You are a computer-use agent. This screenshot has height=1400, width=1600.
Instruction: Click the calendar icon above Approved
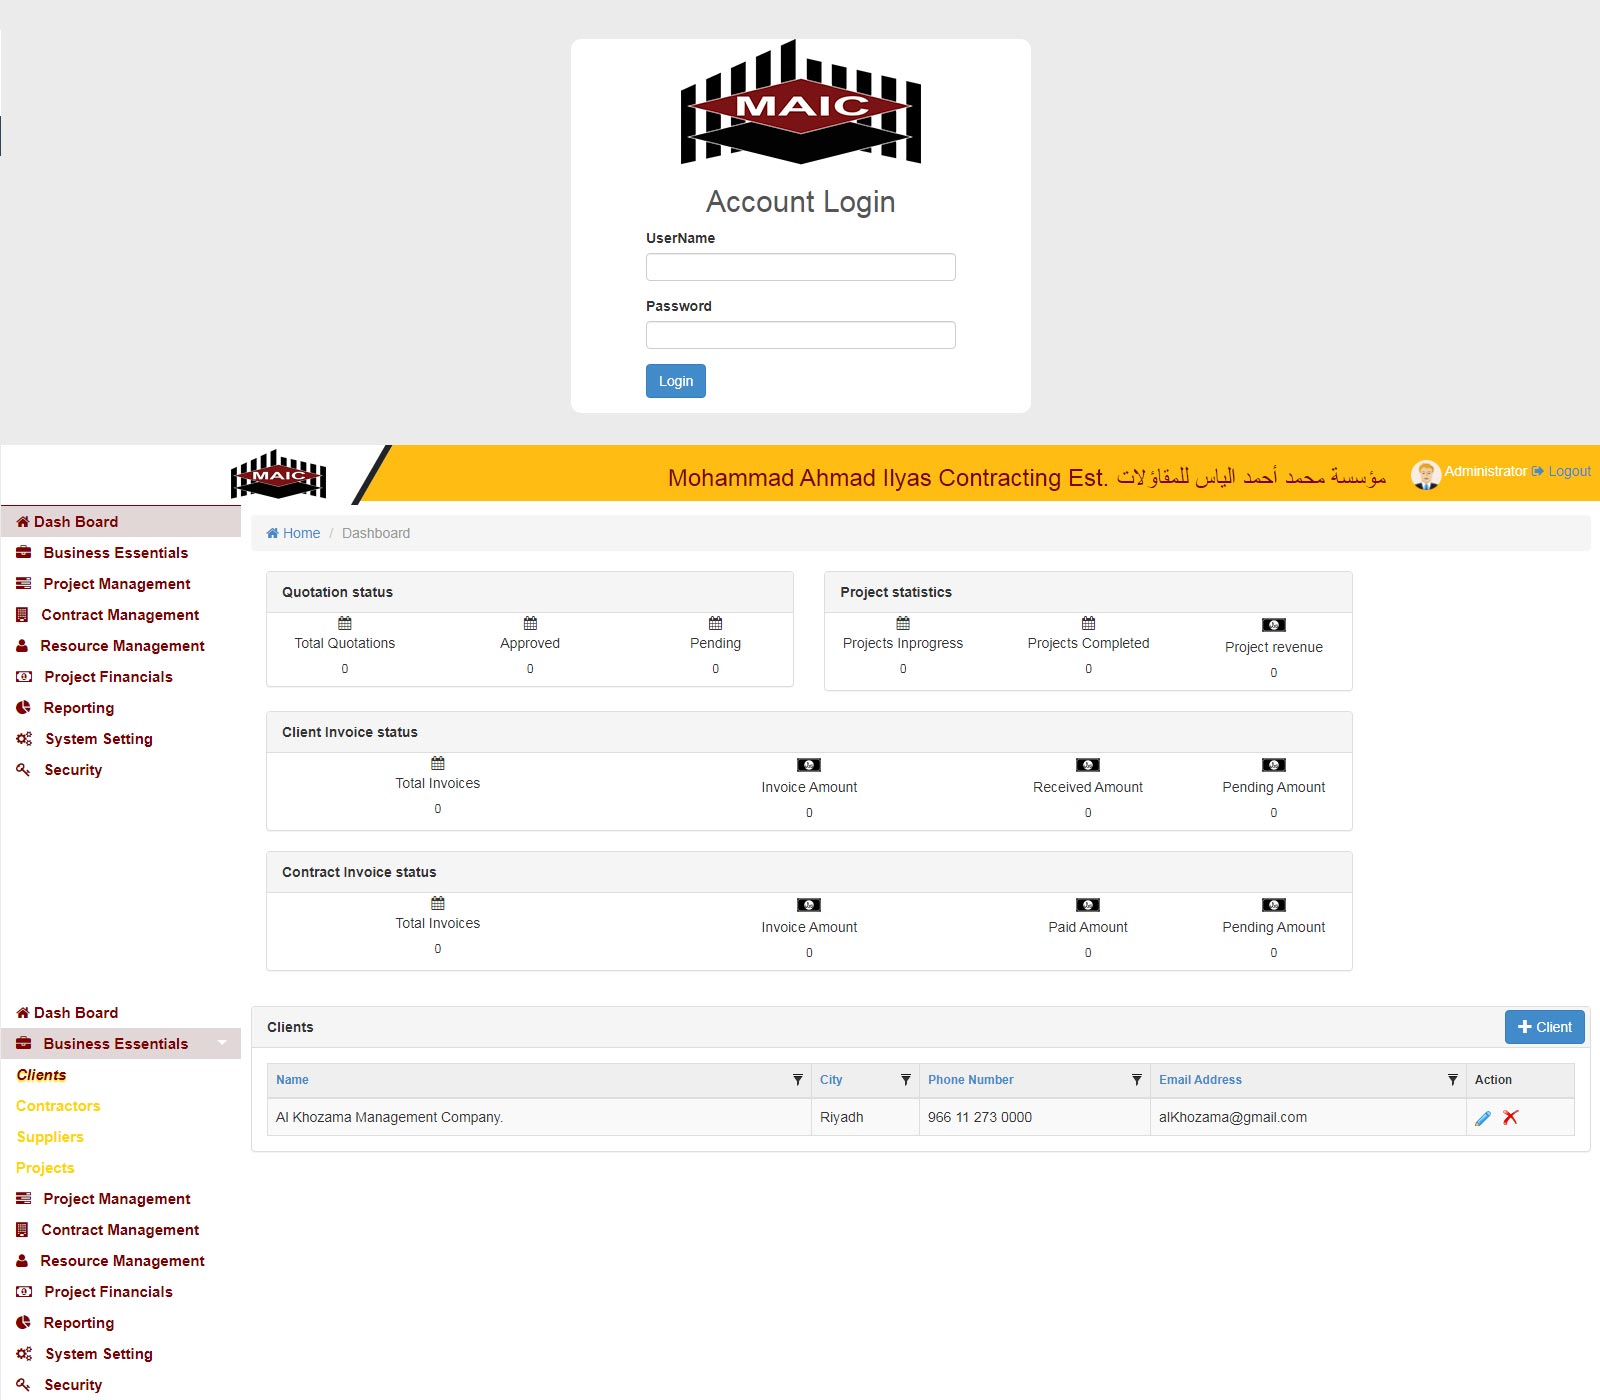530,623
